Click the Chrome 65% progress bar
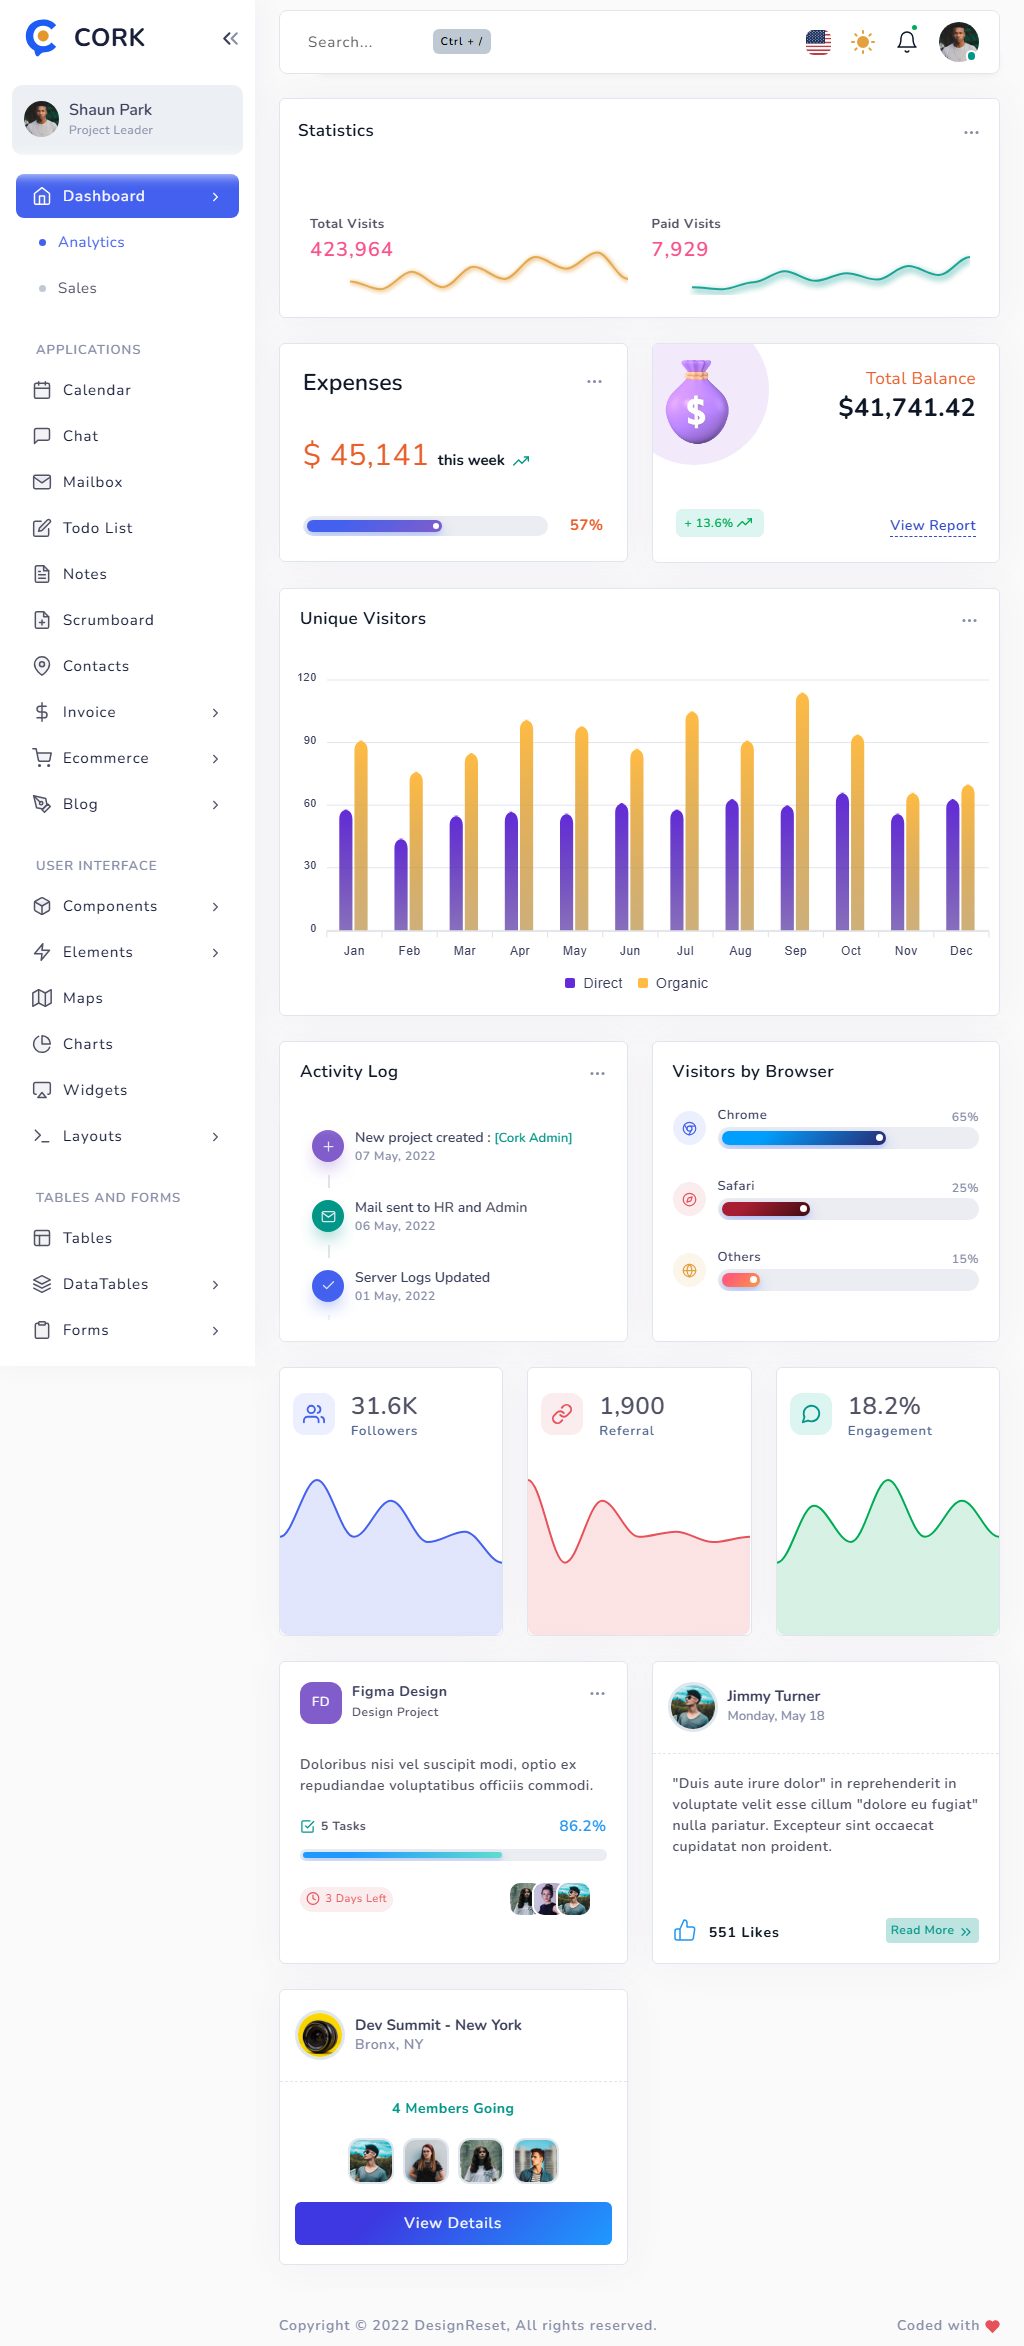Screen dimensions: 1024x2346 848,1138
